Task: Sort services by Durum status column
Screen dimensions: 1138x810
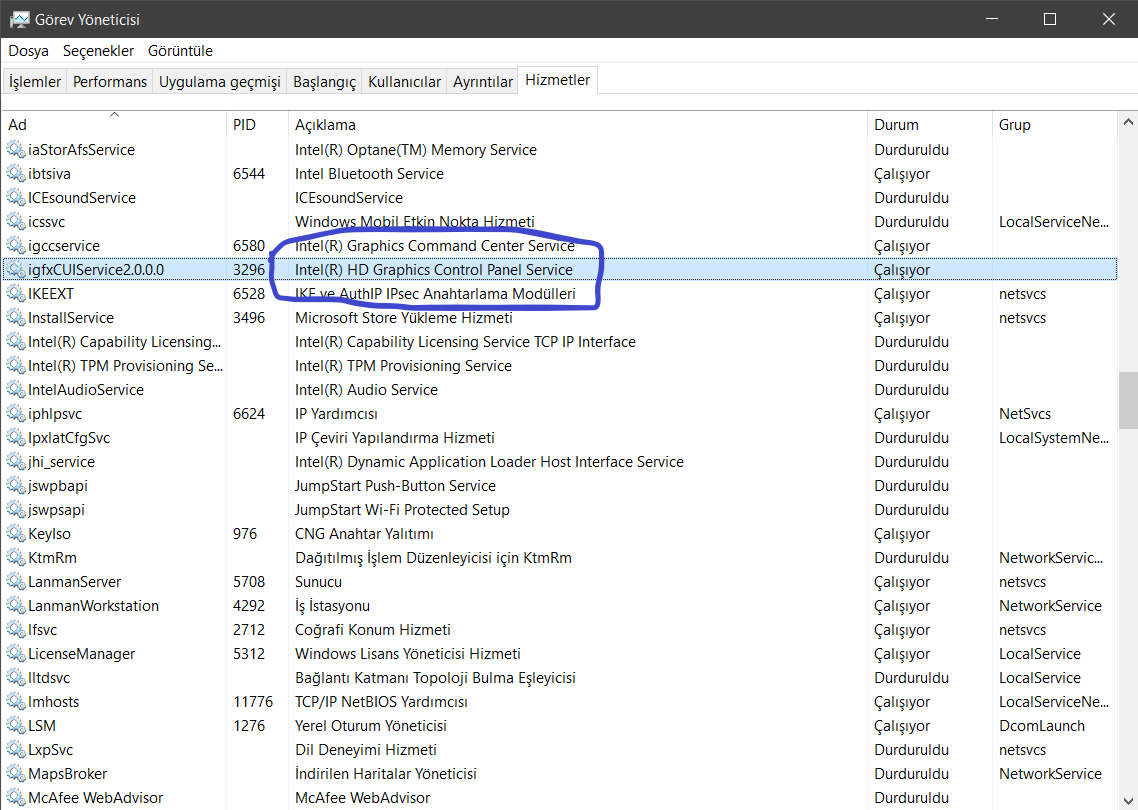Action: coord(896,125)
